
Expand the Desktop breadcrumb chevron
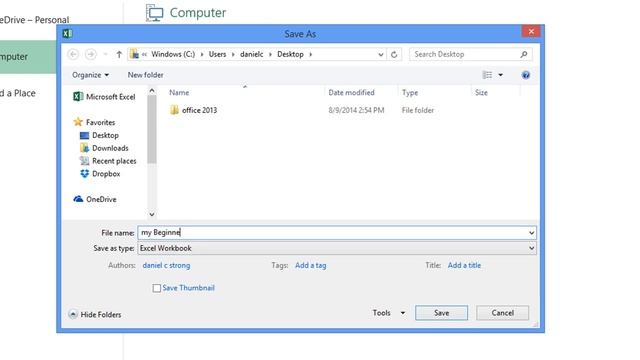click(x=311, y=54)
